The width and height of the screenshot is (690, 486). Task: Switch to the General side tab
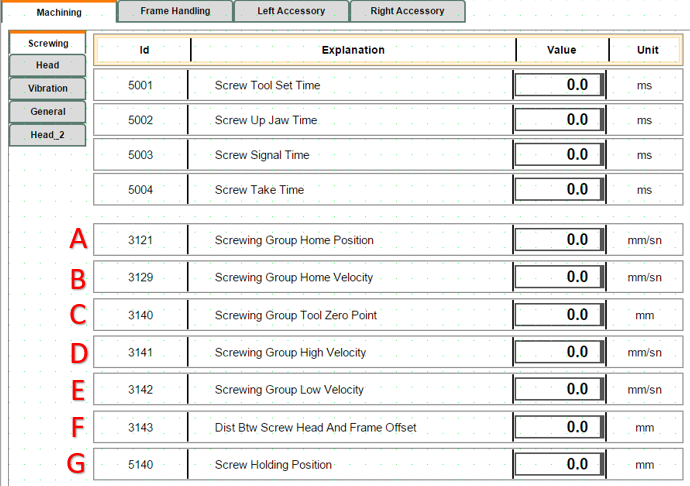(x=48, y=112)
